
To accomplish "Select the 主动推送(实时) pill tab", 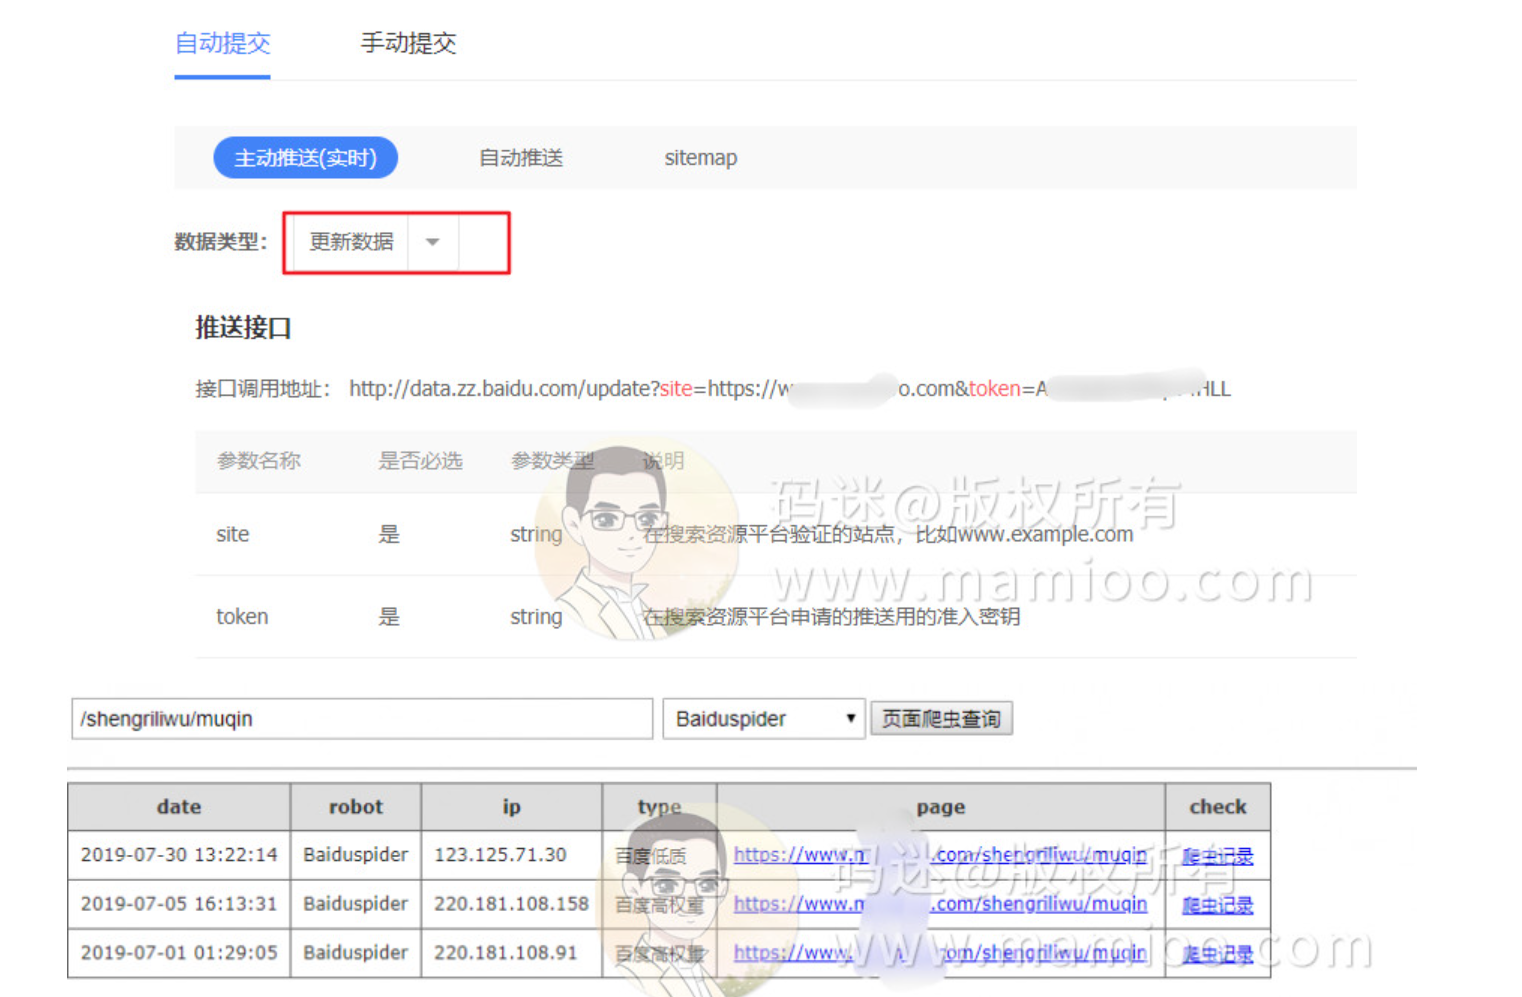I will [305, 158].
